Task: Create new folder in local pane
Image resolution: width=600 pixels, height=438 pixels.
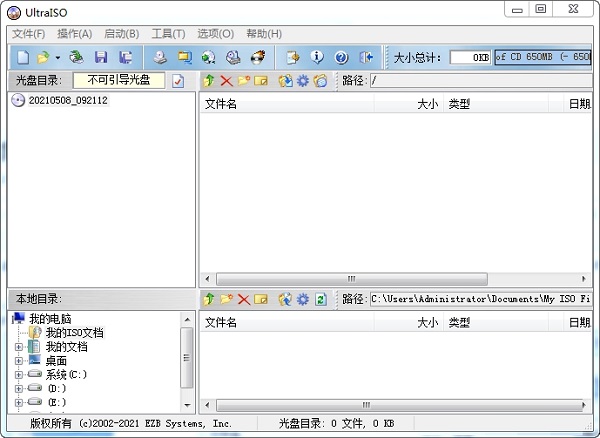Action: coord(227,299)
